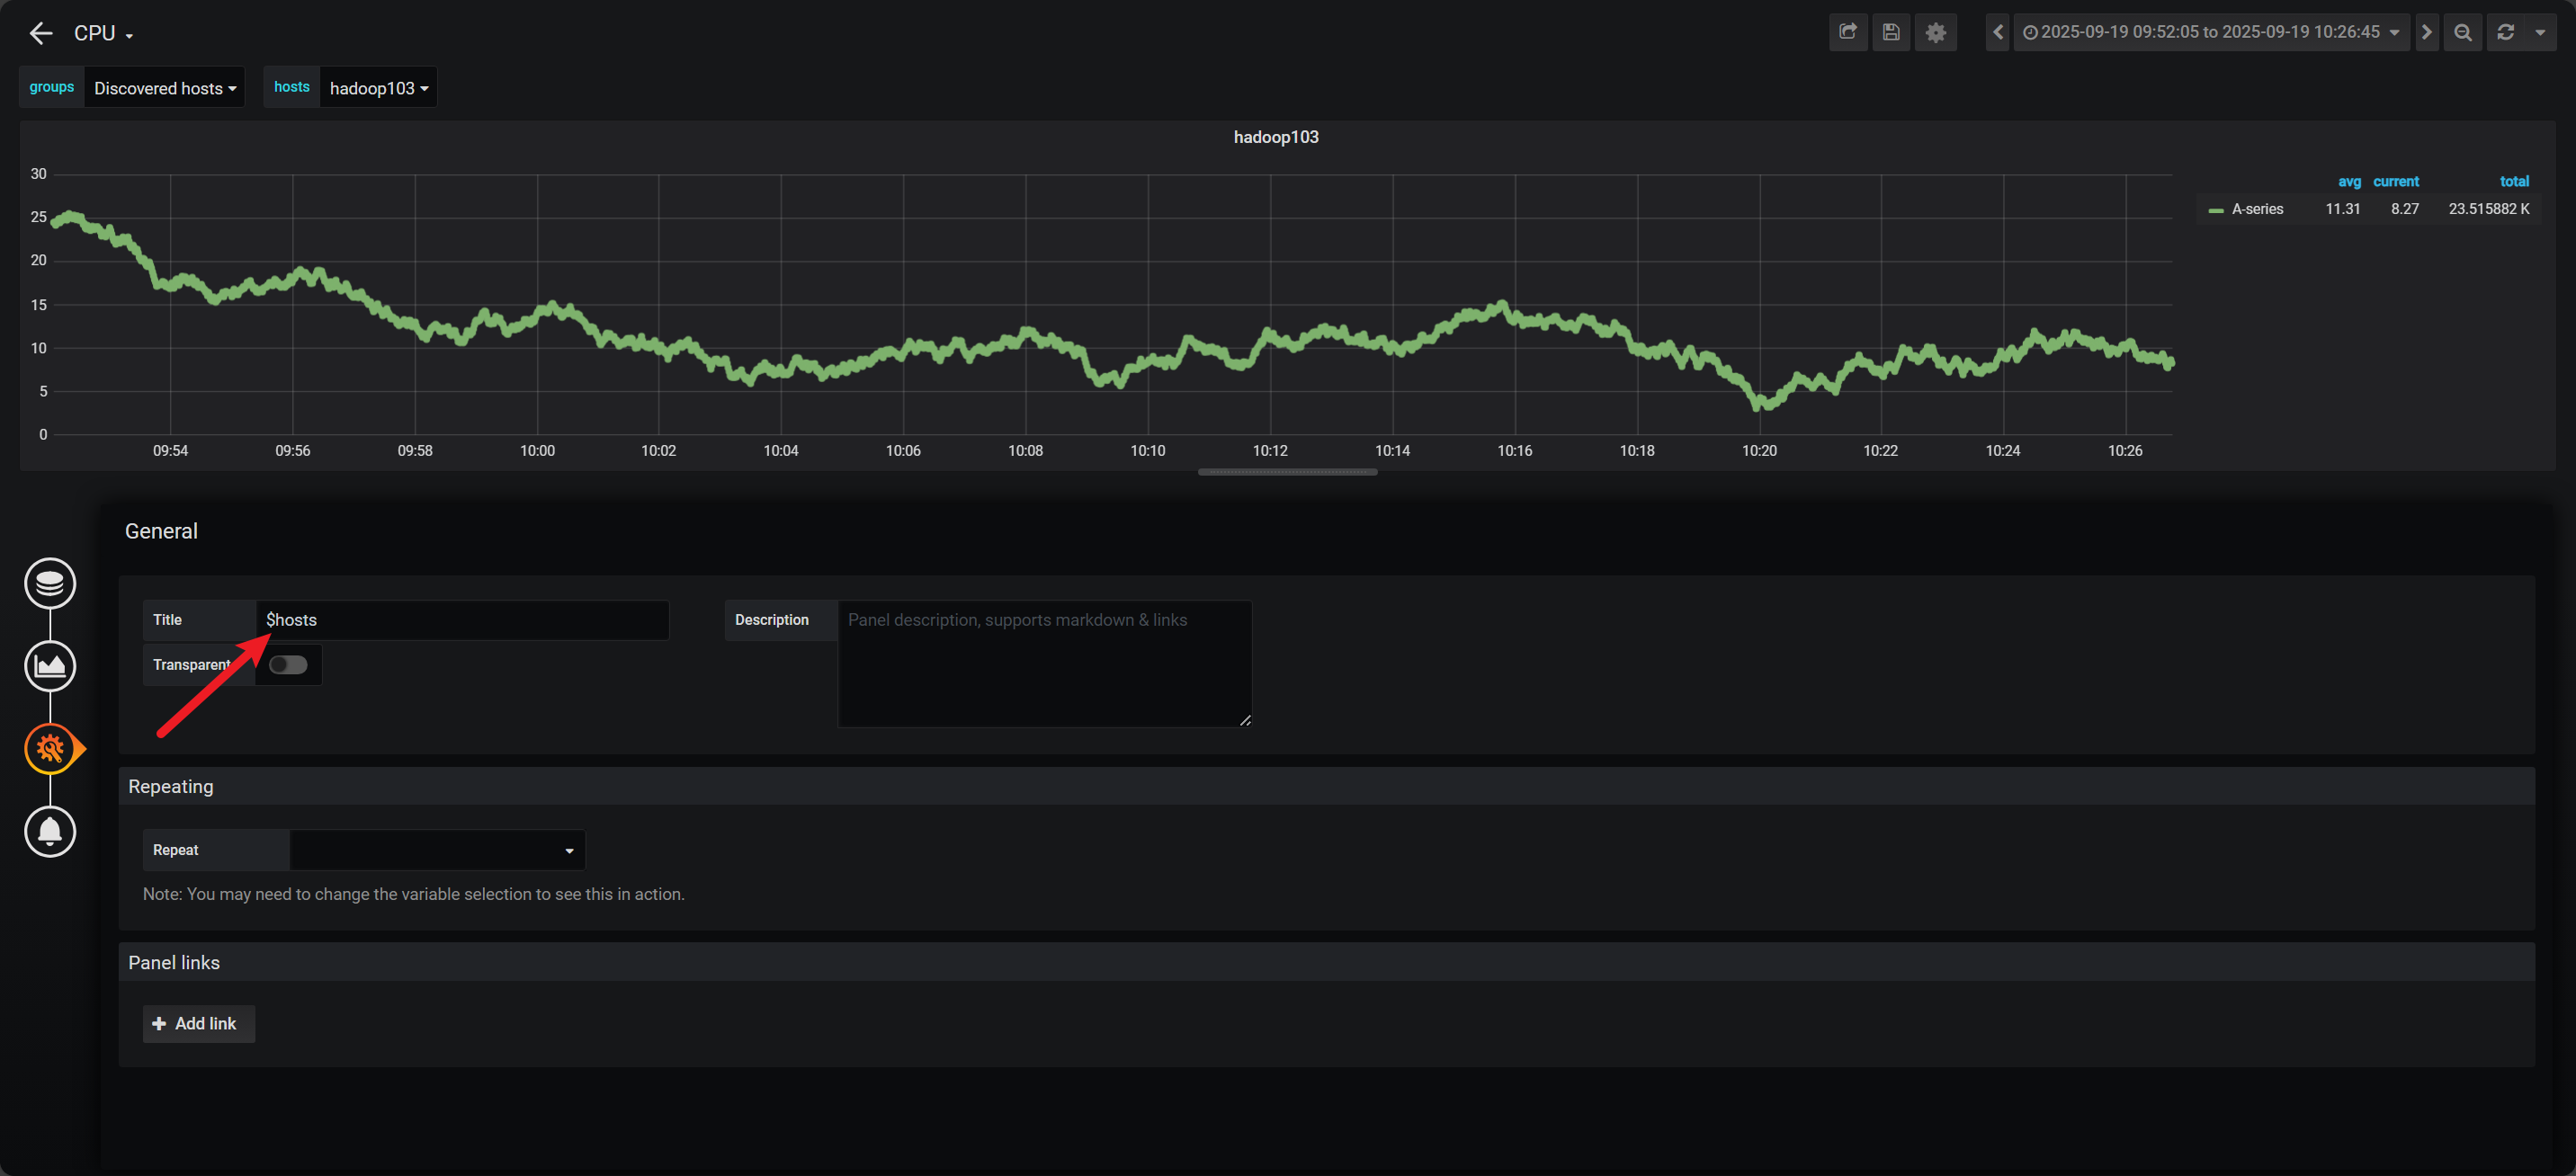Screen dimensions: 2576x1176
Task: Toggle the Transparent switch
Action: (x=288, y=665)
